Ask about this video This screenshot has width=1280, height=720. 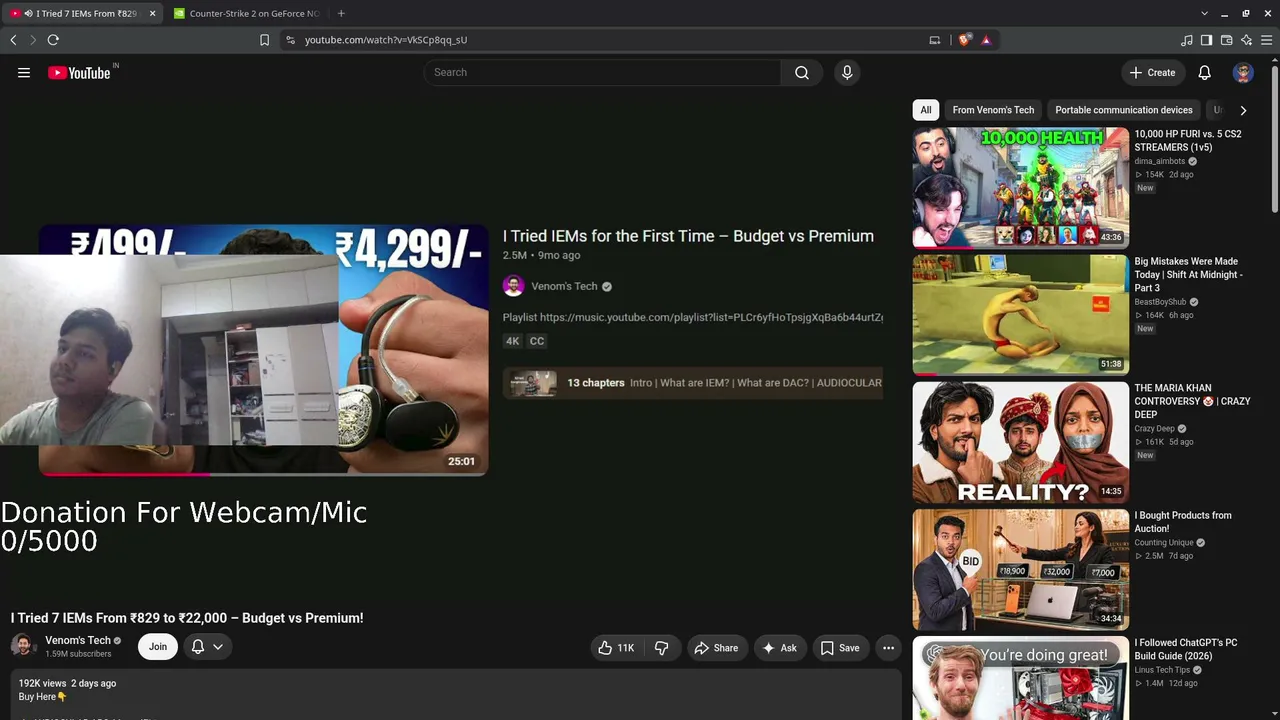point(780,648)
